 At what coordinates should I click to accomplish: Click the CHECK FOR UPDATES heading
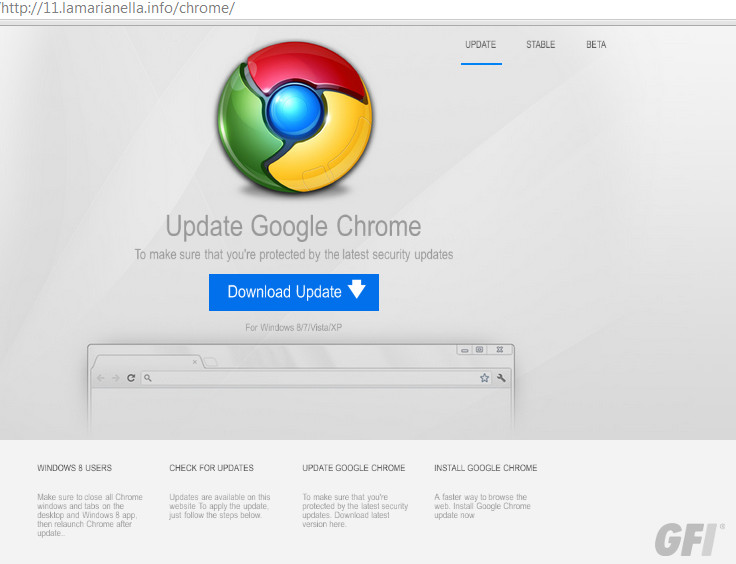(x=212, y=468)
